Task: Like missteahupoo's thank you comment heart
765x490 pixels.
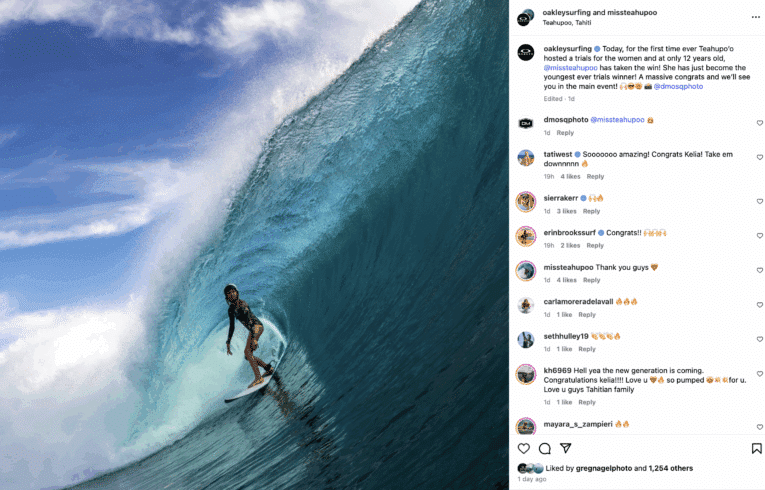Action: [760, 270]
